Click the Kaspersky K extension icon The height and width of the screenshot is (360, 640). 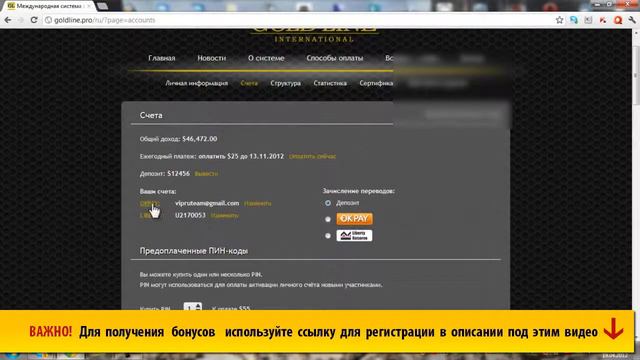click(603, 20)
